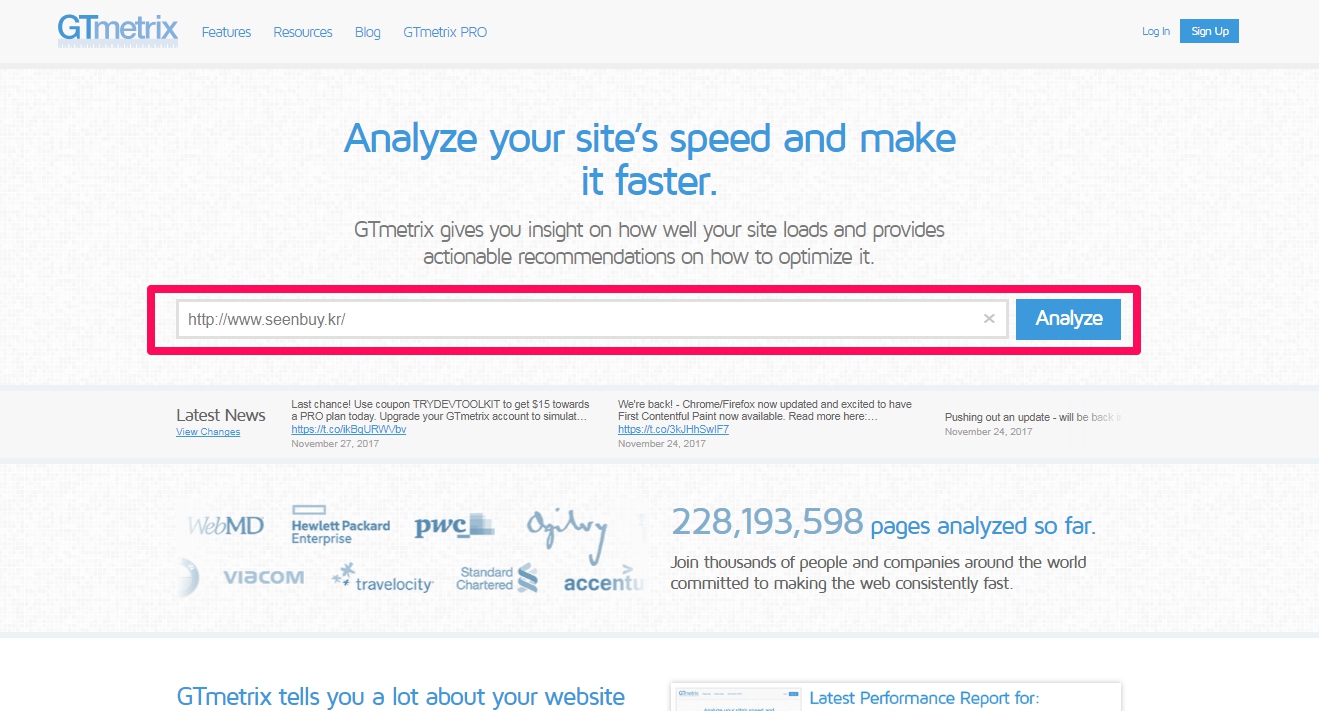Select the Travelocity logo
Viewport: 1319px width, 711px height.
tap(382, 578)
